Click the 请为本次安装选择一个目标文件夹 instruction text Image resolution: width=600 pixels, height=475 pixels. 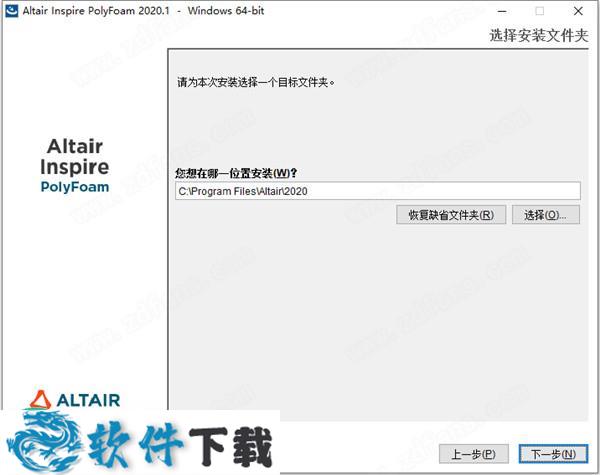[x=256, y=82]
